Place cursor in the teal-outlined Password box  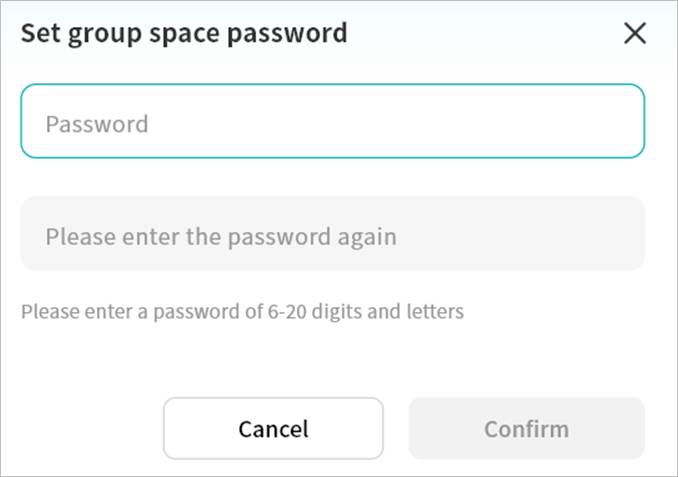[332, 121]
